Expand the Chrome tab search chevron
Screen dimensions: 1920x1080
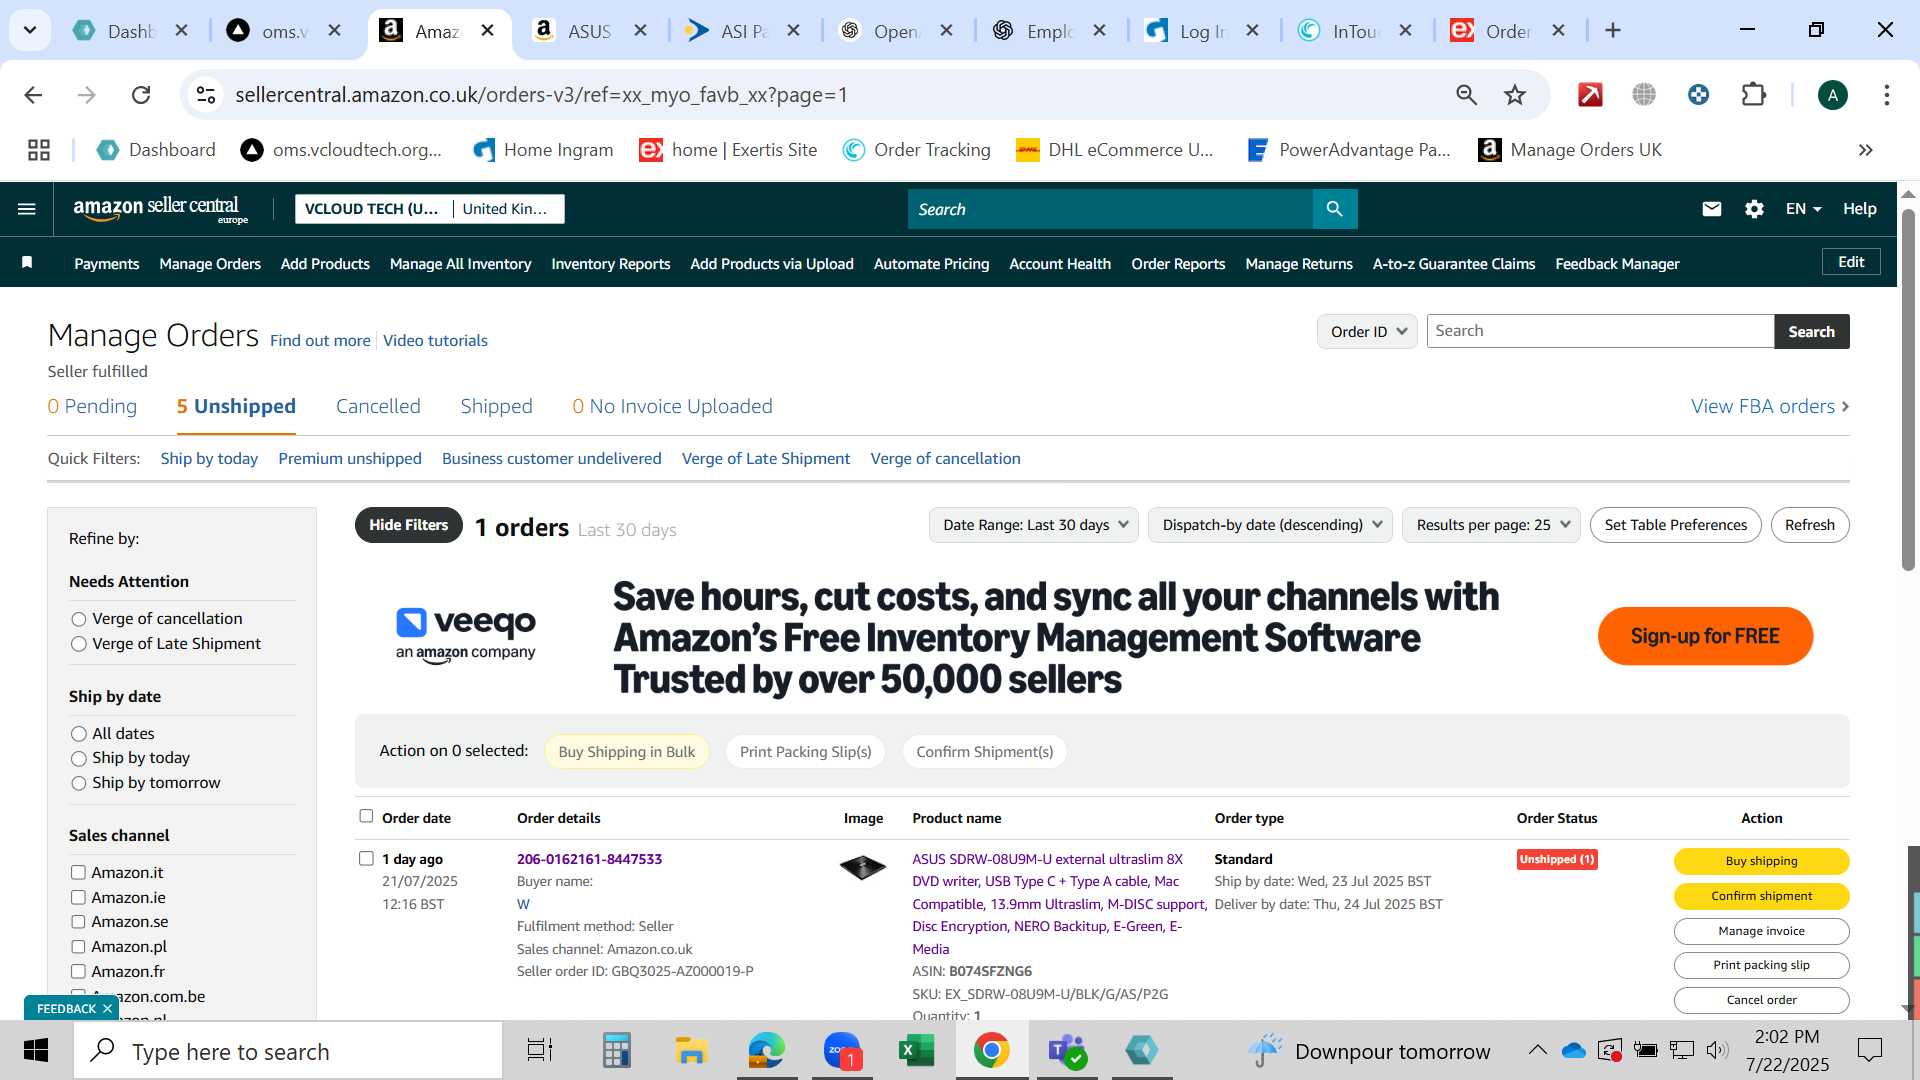30,30
